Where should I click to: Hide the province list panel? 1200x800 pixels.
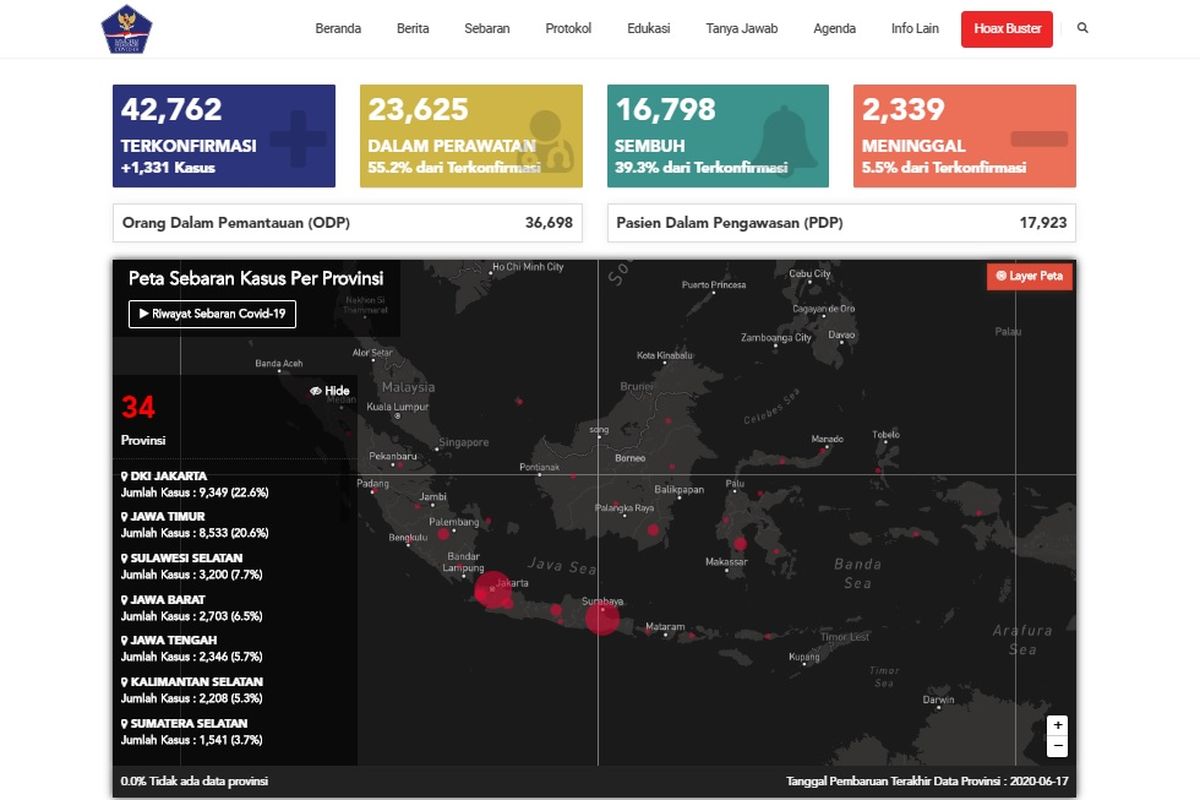(x=330, y=391)
